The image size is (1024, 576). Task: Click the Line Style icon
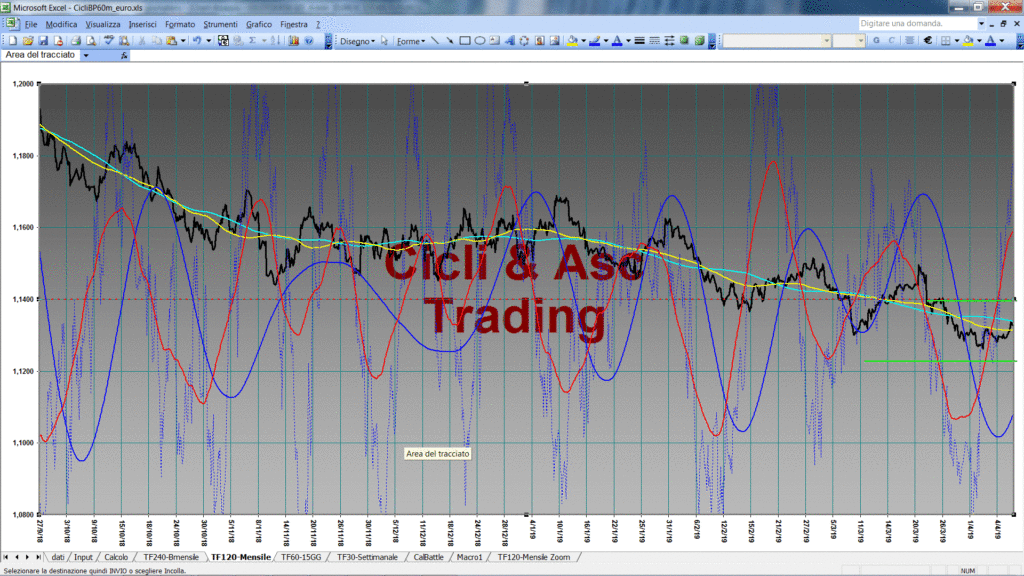639,40
